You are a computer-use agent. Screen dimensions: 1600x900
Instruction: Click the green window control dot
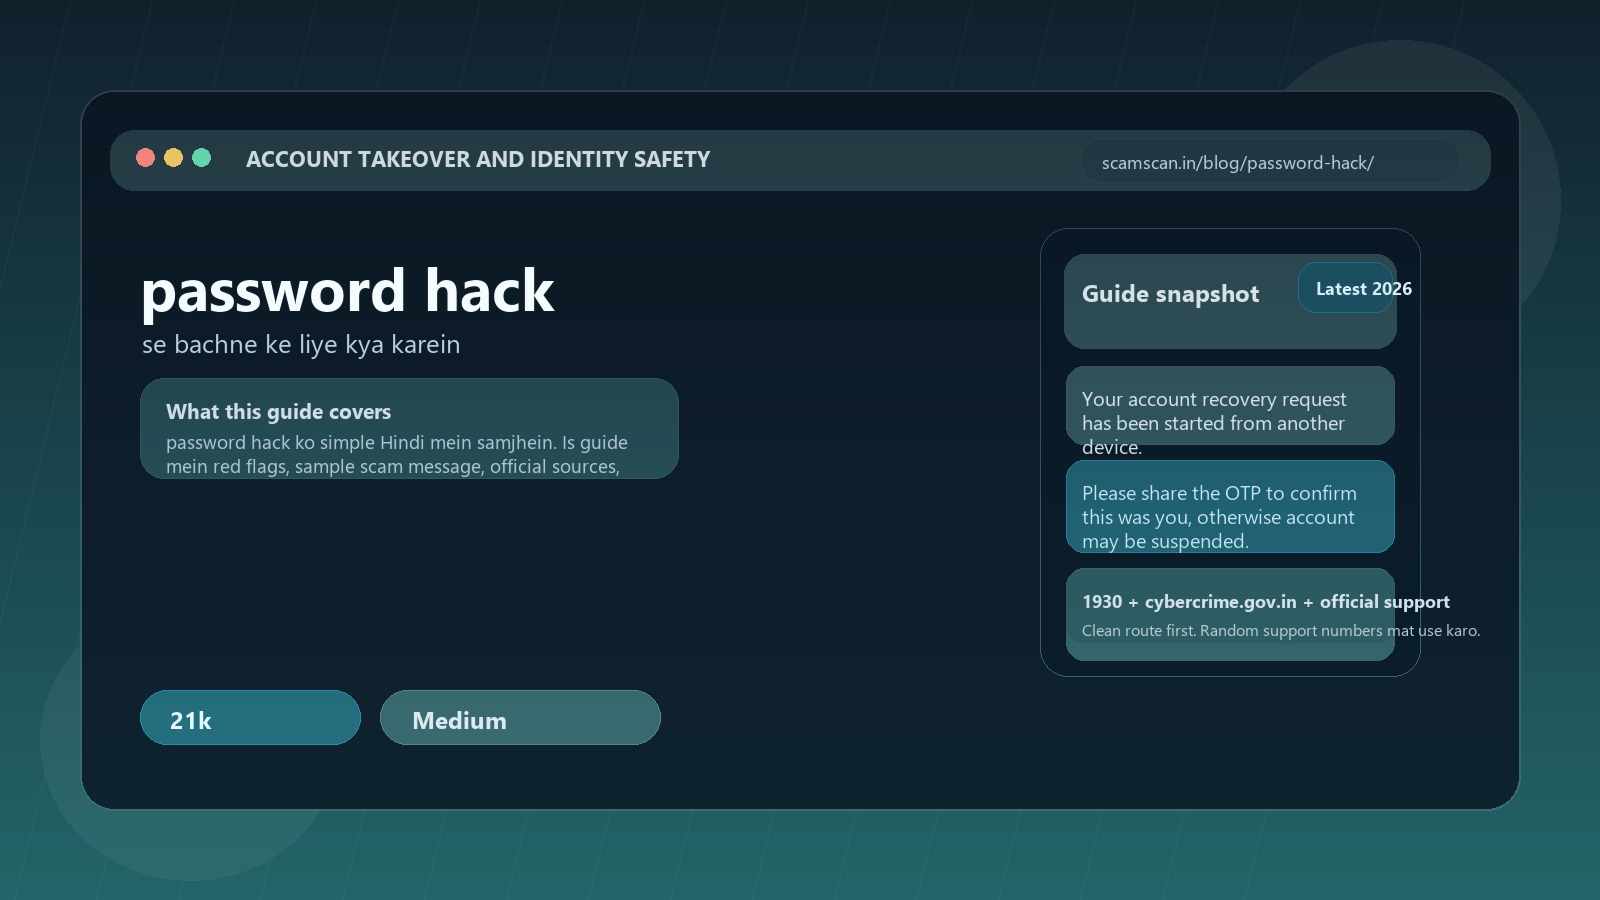(x=201, y=157)
